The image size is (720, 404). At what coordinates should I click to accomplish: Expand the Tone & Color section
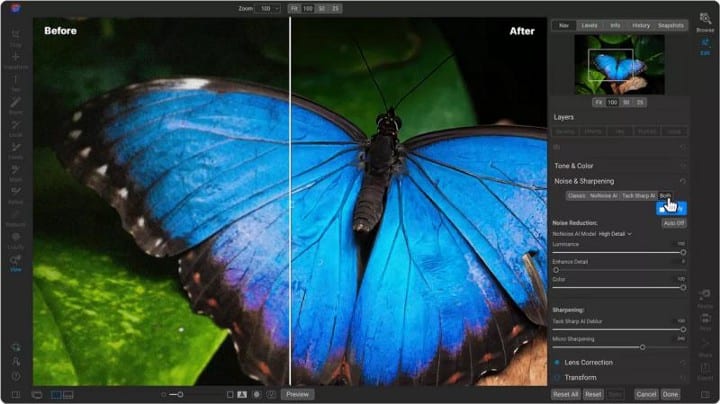pyautogui.click(x=574, y=166)
